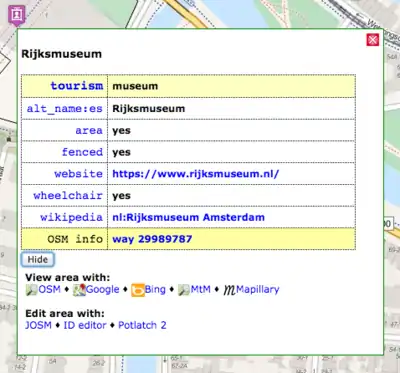View area with Bing link
The width and height of the screenshot is (400, 373).
pyautogui.click(x=155, y=289)
